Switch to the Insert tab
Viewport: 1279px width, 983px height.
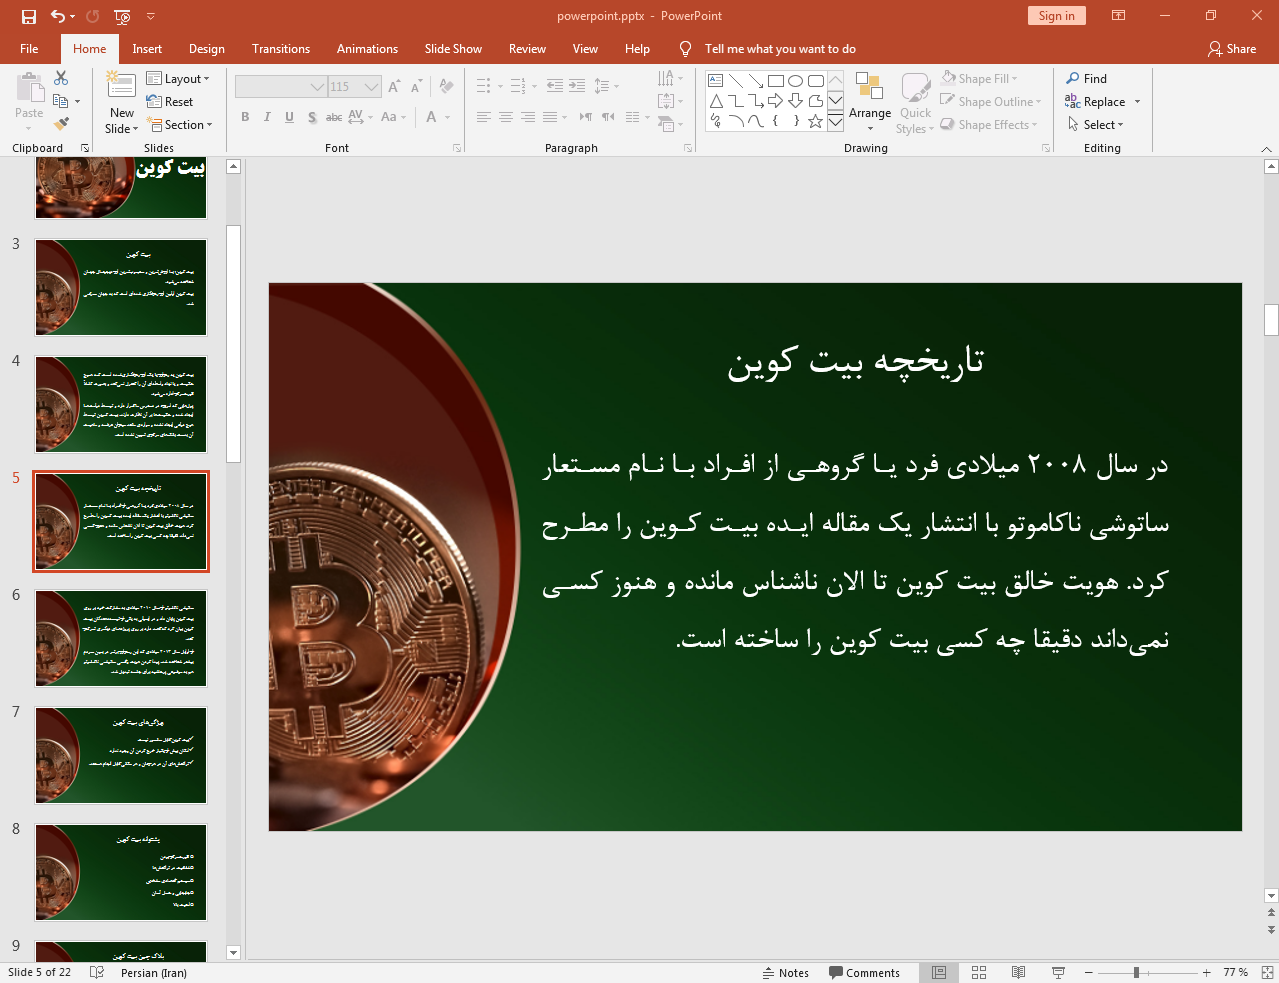pos(147,49)
